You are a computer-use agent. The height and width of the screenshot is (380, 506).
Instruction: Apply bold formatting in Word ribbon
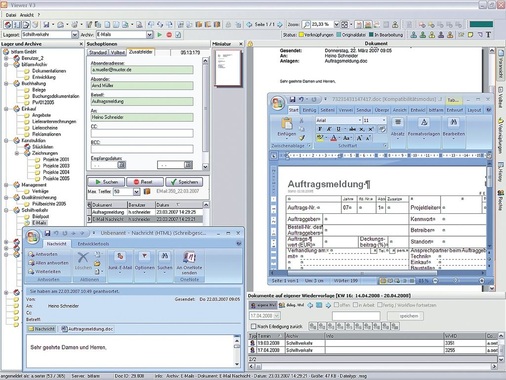coord(320,129)
